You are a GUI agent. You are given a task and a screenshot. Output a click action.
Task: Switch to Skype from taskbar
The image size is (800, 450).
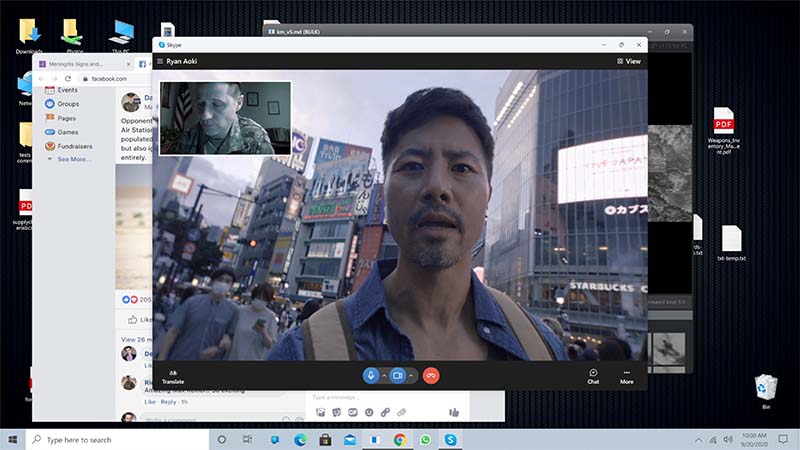450,439
